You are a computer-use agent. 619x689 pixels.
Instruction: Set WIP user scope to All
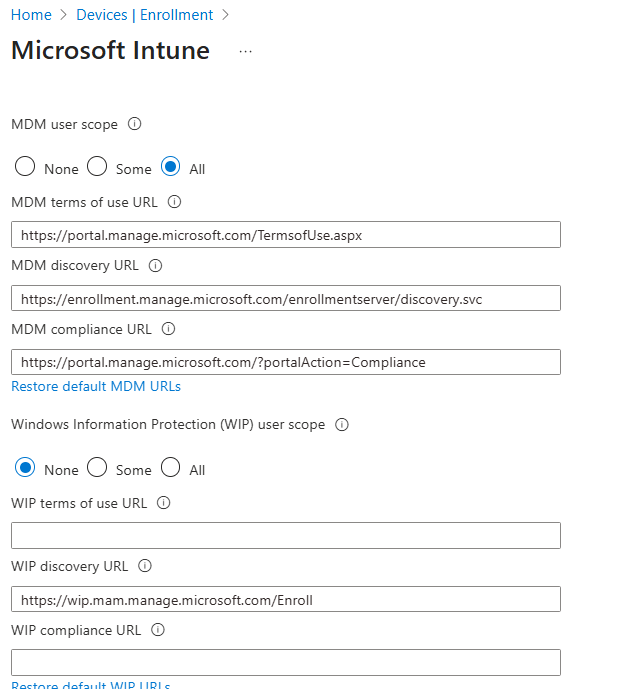[x=170, y=467]
